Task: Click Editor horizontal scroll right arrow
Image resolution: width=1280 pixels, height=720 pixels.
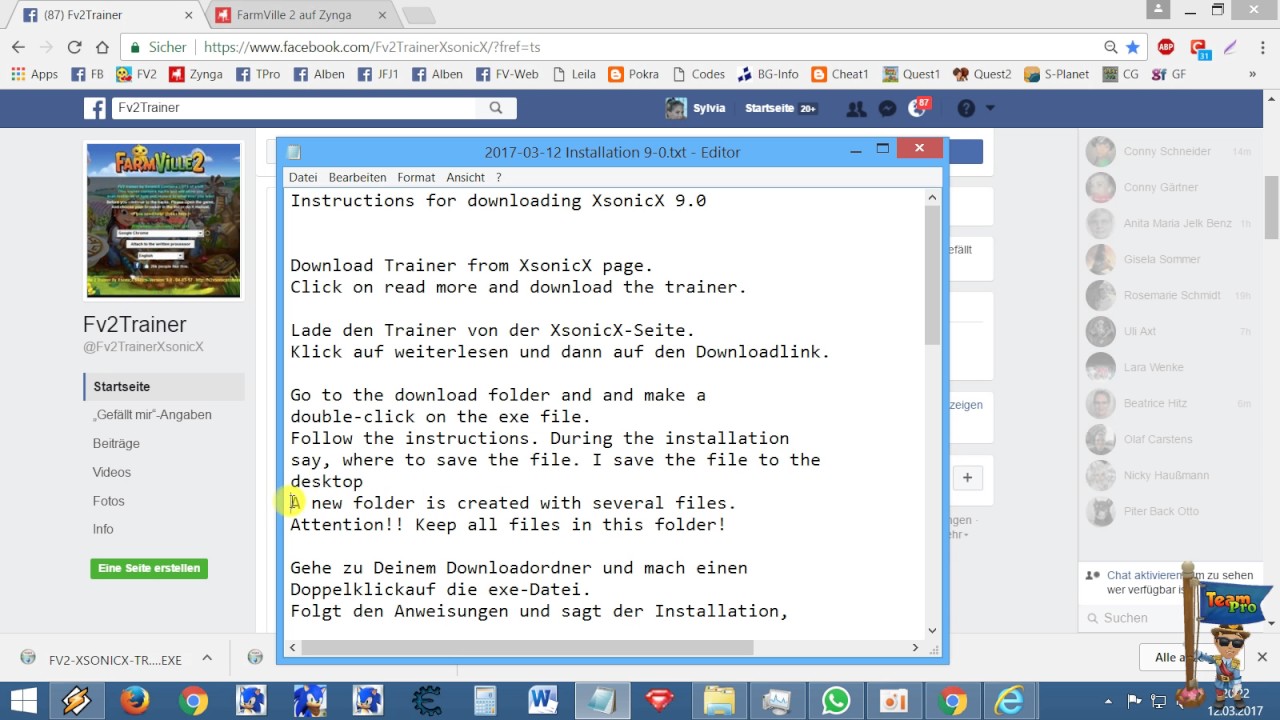Action: 914,648
